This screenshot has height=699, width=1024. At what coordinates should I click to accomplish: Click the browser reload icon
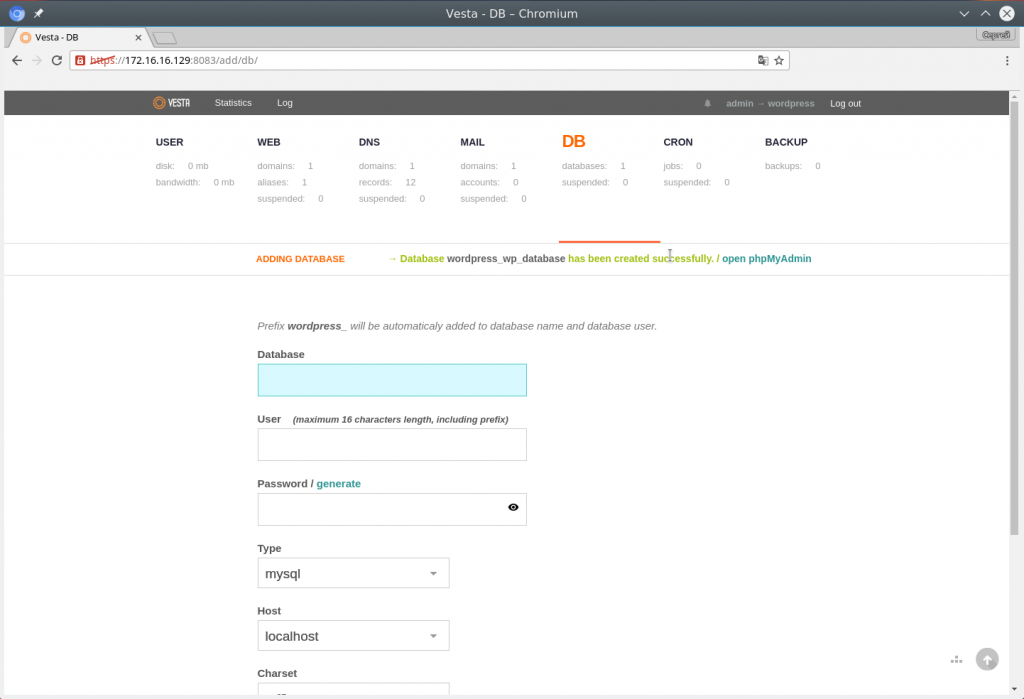tap(57, 60)
